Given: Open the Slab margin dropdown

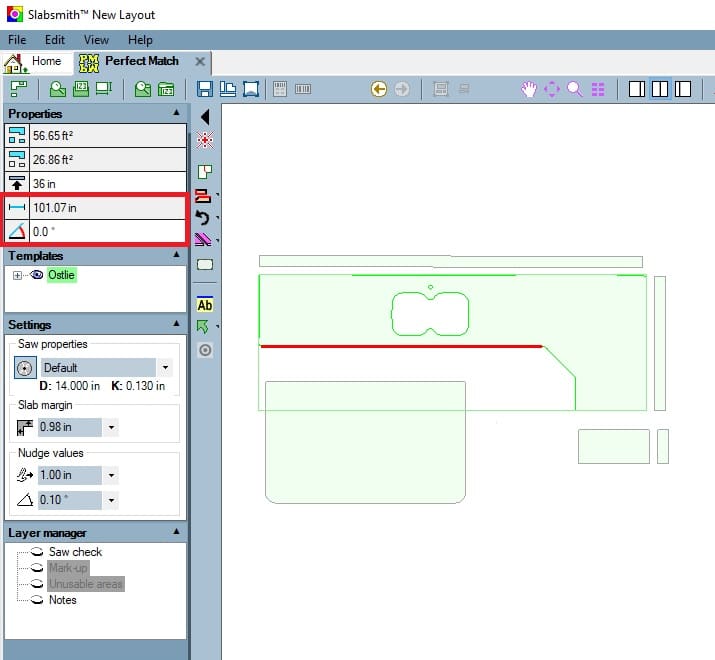Looking at the screenshot, I should [x=112, y=427].
